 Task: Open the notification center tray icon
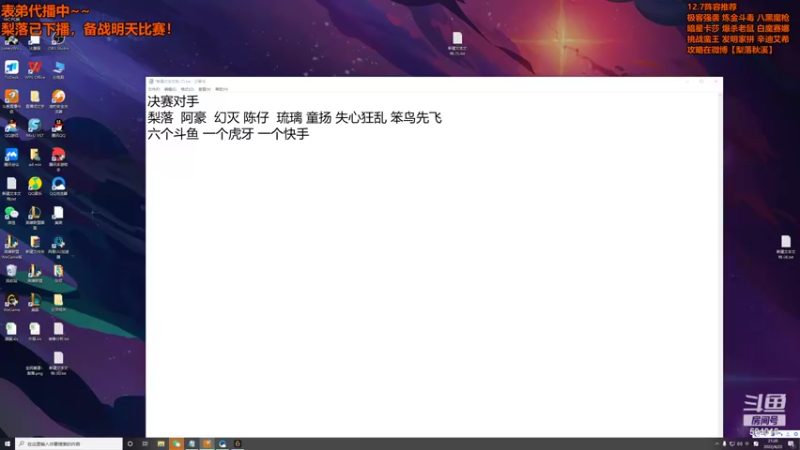[x=791, y=444]
